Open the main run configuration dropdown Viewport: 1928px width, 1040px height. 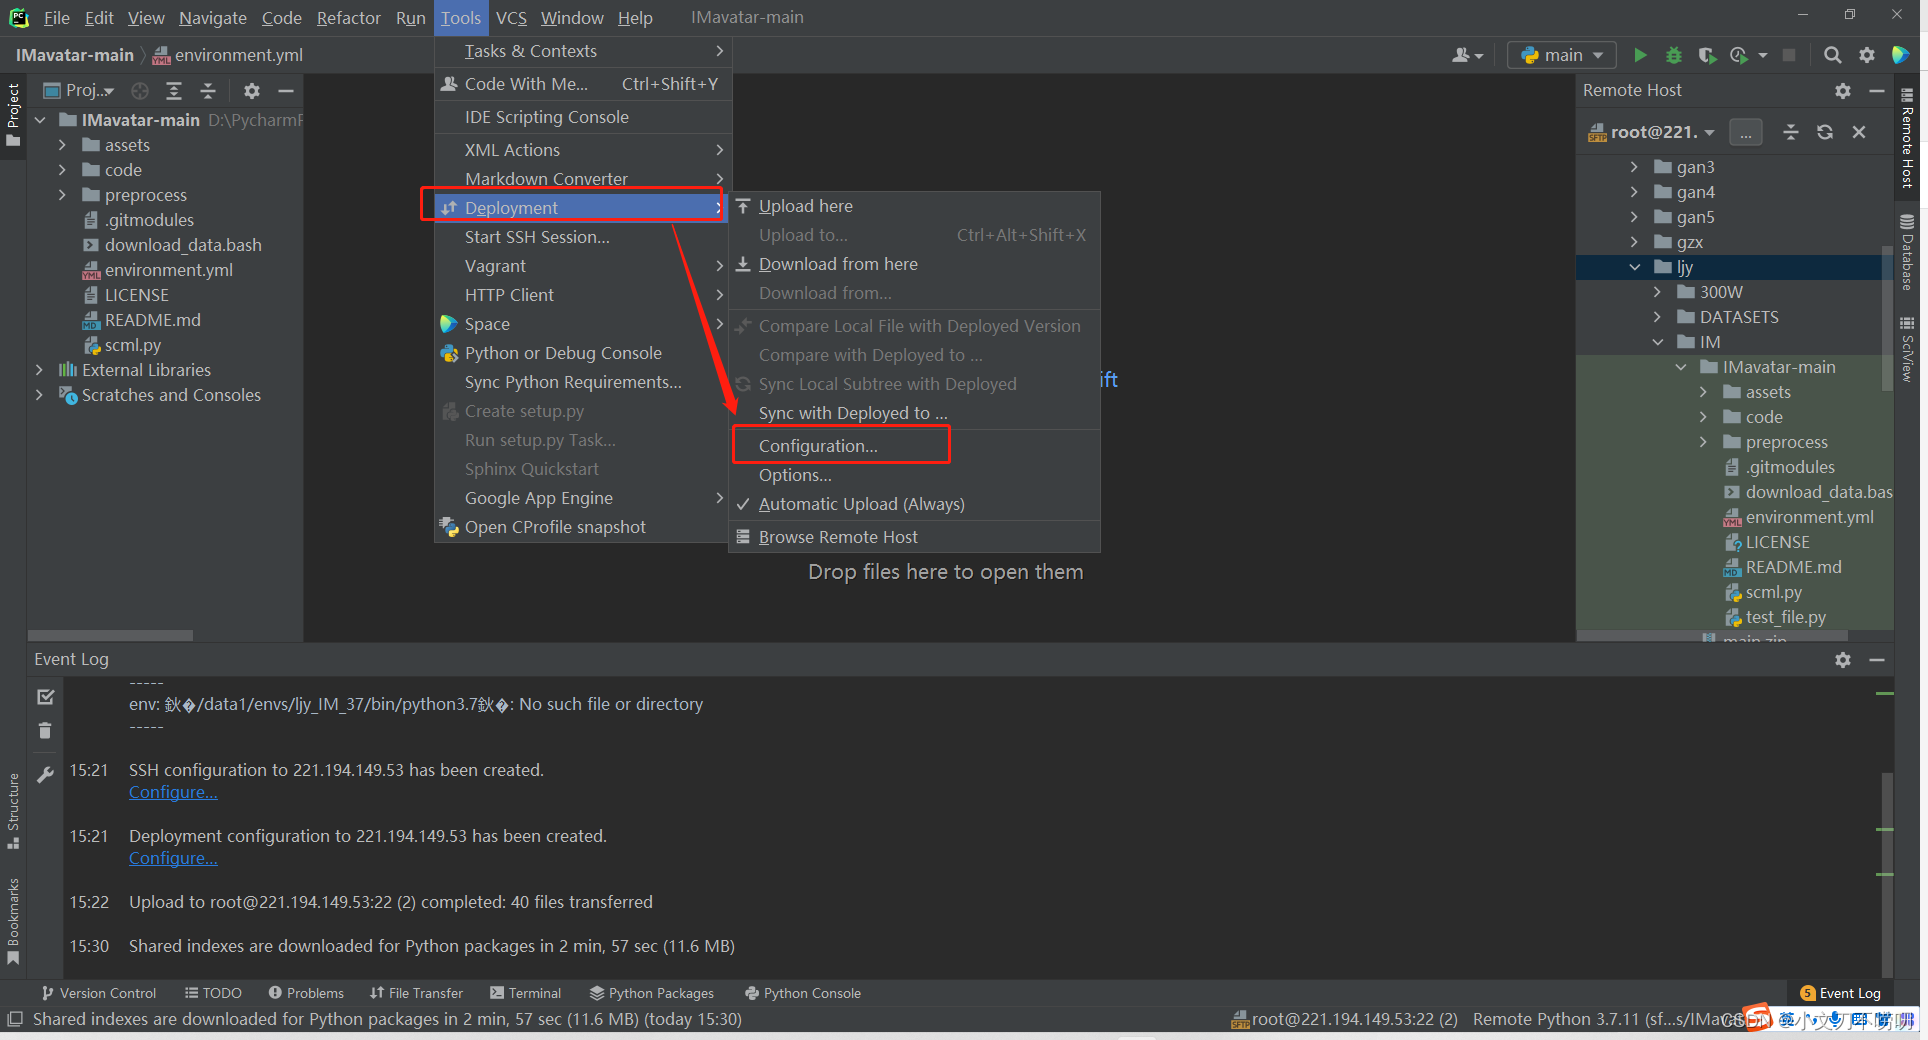pyautogui.click(x=1562, y=55)
